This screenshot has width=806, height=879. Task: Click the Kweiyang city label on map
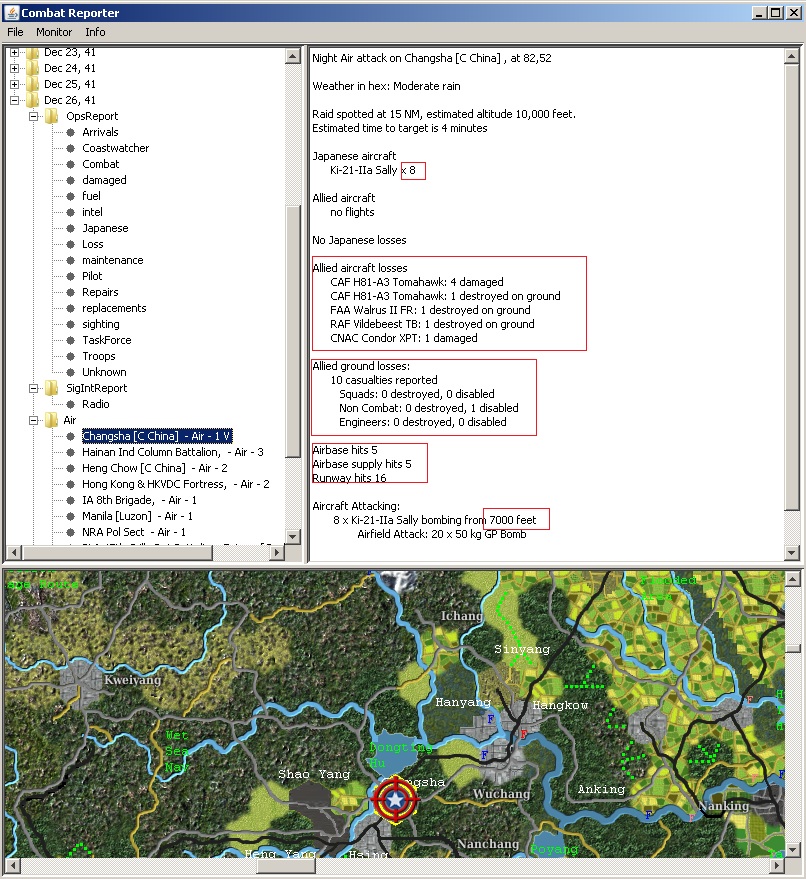(x=133, y=680)
